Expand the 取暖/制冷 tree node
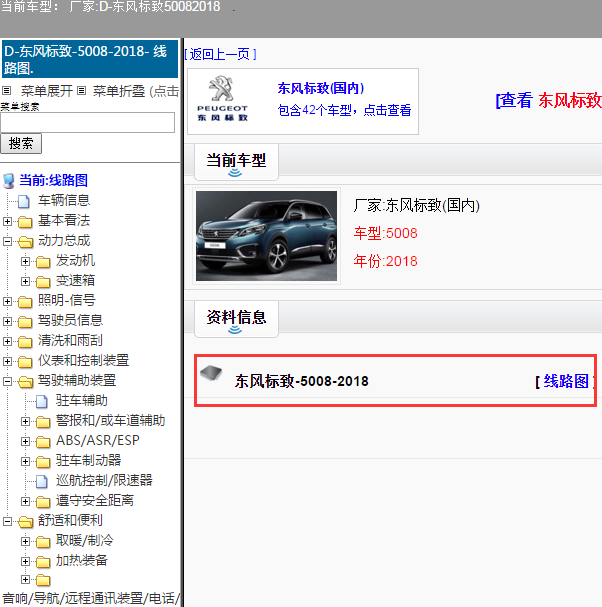The width and height of the screenshot is (602, 607). (x=25, y=541)
